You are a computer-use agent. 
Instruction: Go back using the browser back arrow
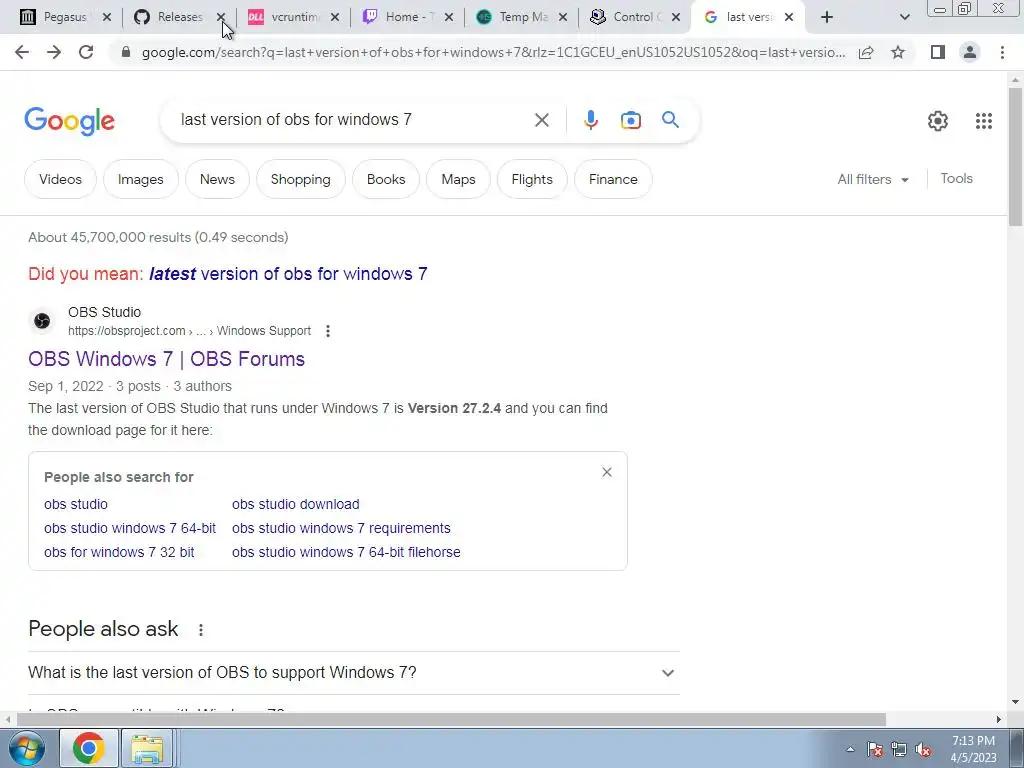(x=22, y=52)
